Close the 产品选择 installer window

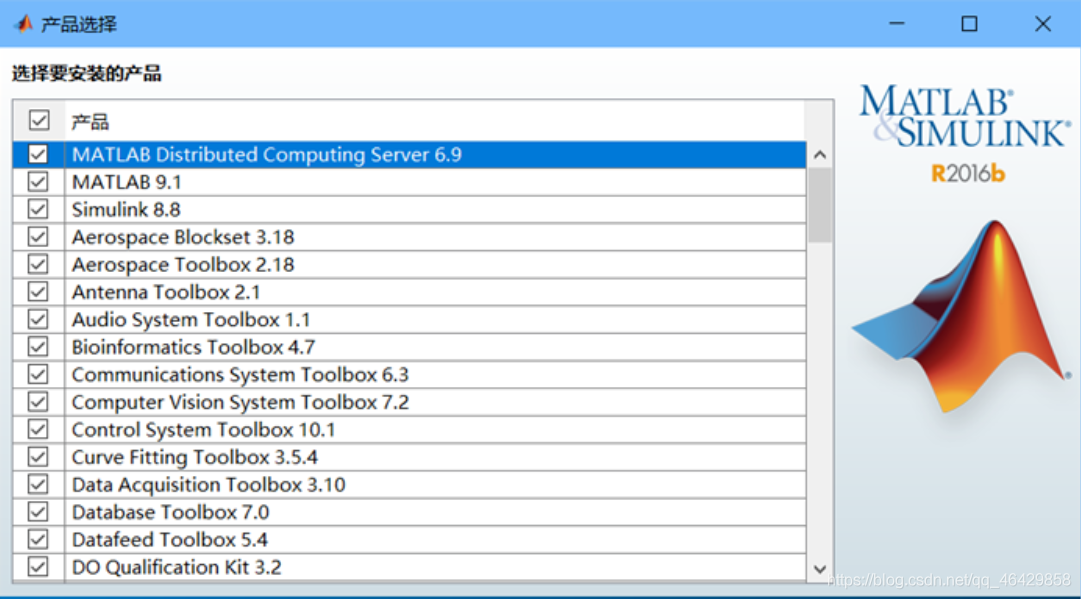pos(1042,24)
